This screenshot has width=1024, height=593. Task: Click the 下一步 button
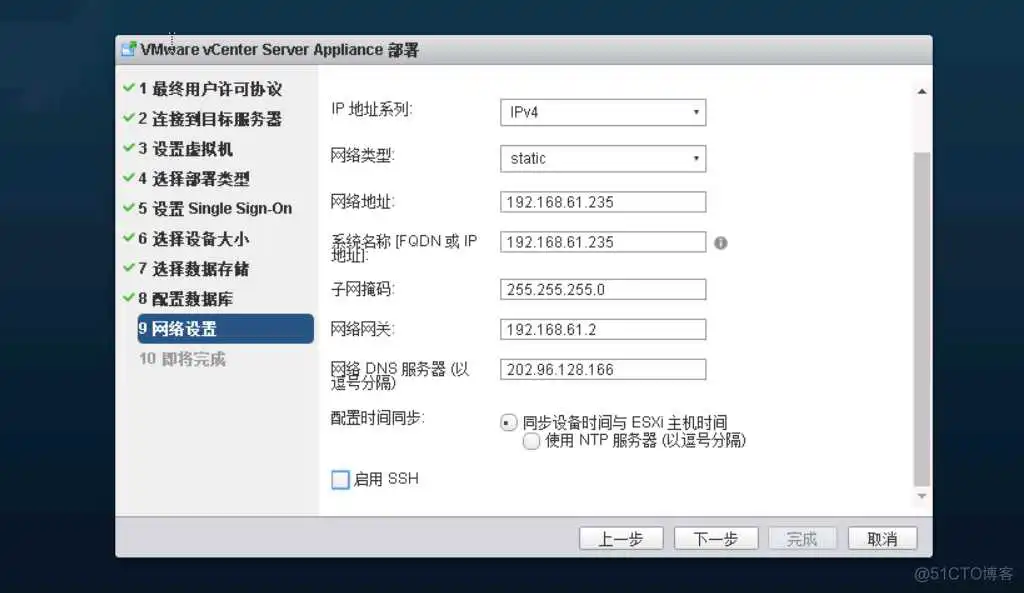(x=716, y=539)
